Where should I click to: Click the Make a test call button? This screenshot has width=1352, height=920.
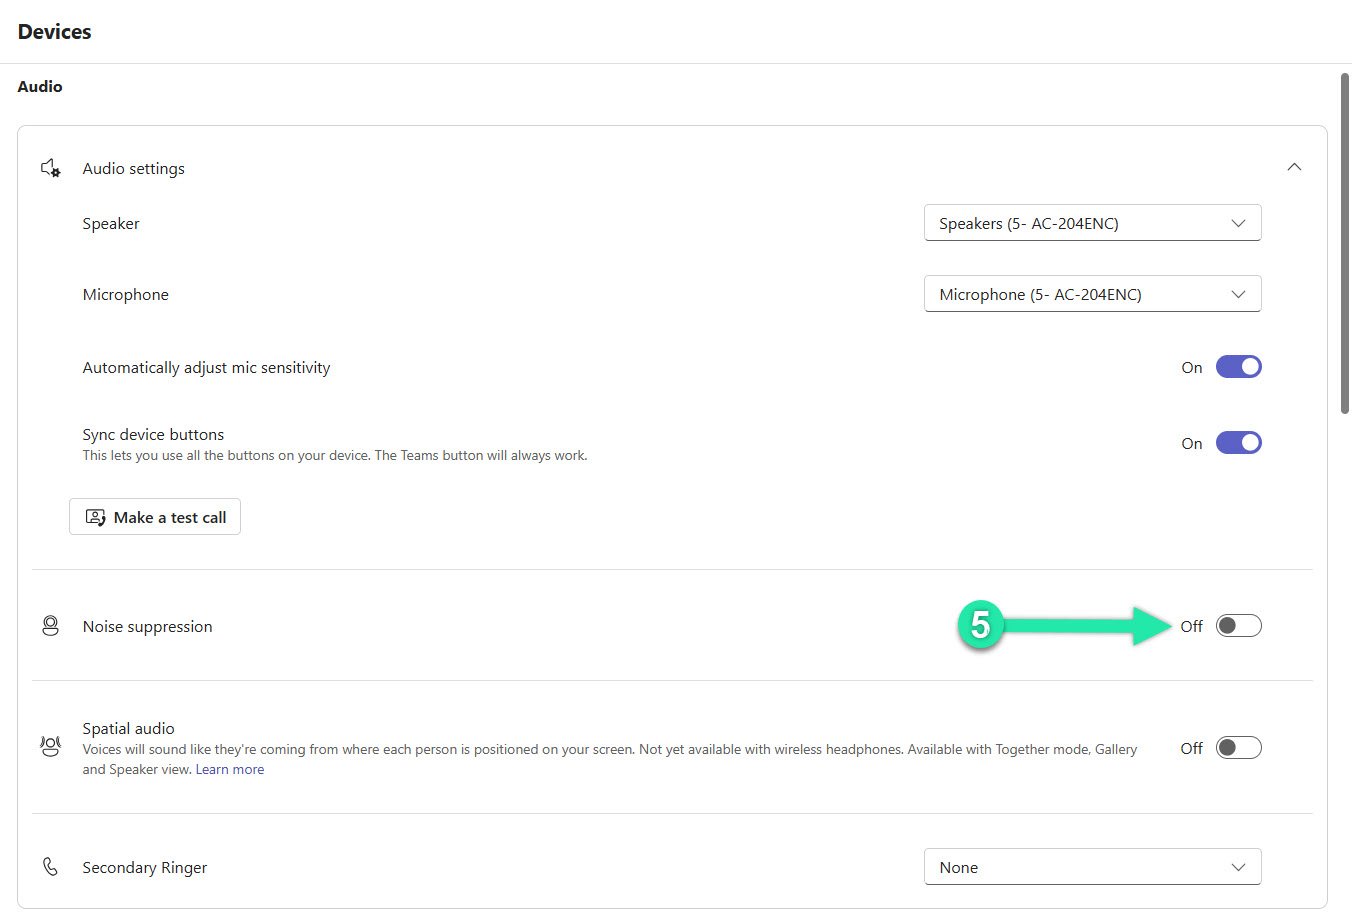(x=155, y=517)
